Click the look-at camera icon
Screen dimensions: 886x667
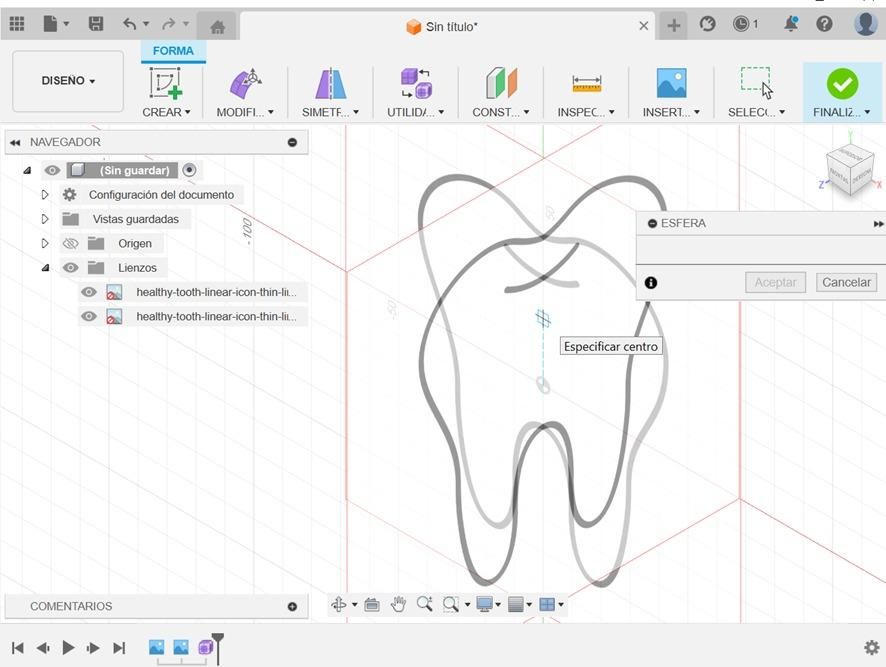click(x=372, y=604)
